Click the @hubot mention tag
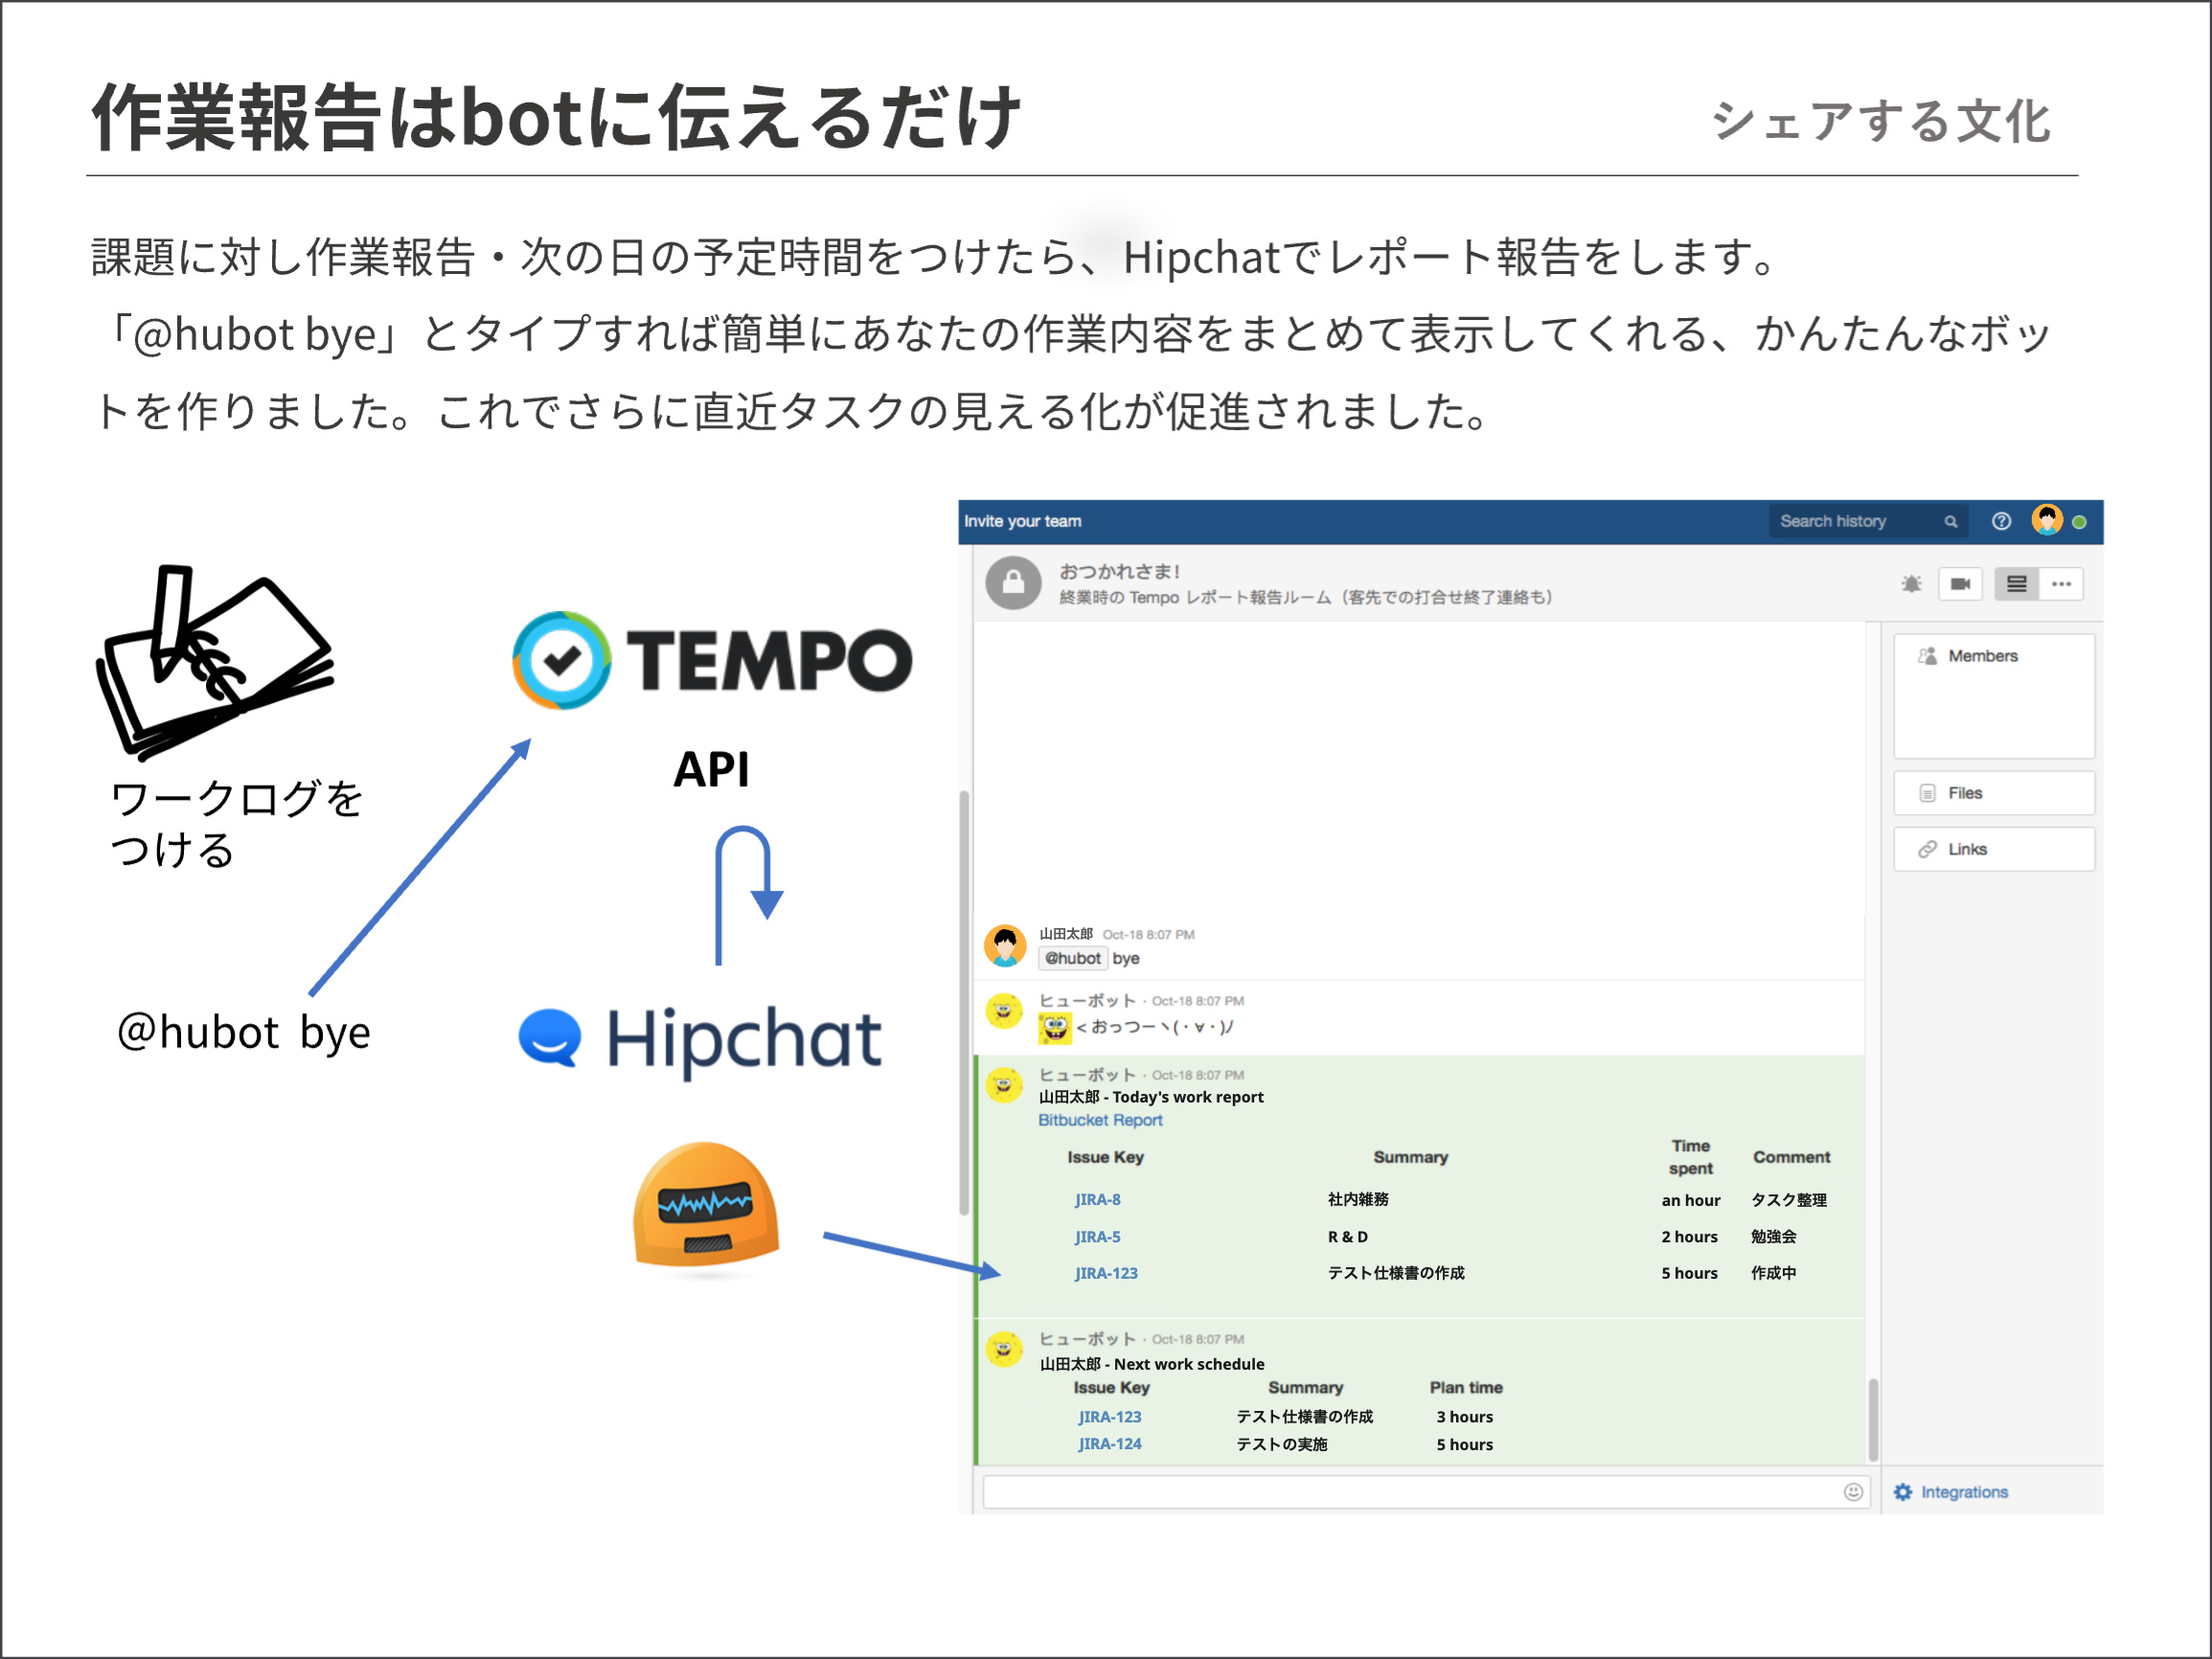 coord(1072,958)
